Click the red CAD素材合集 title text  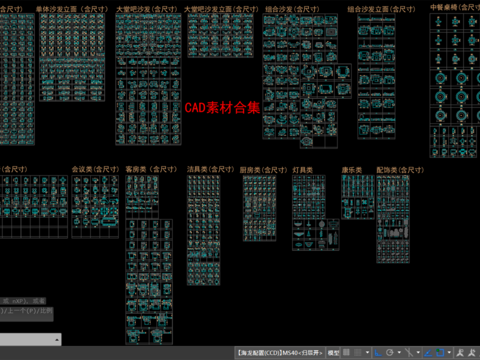[x=222, y=108]
